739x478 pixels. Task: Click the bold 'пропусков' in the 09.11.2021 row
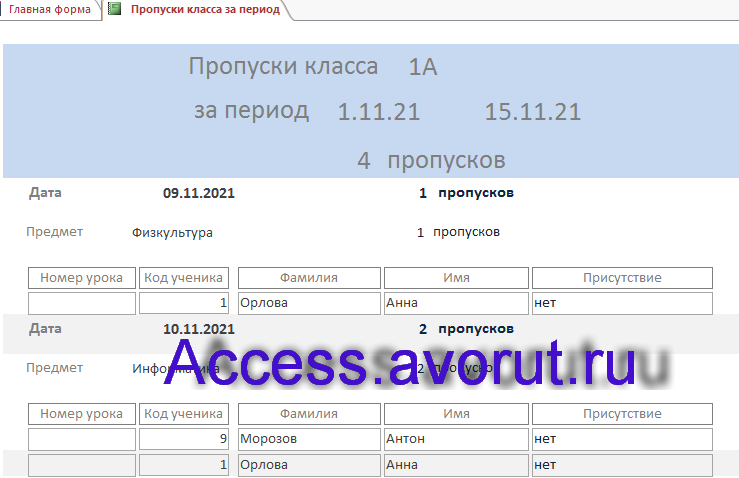pyautogui.click(x=476, y=193)
